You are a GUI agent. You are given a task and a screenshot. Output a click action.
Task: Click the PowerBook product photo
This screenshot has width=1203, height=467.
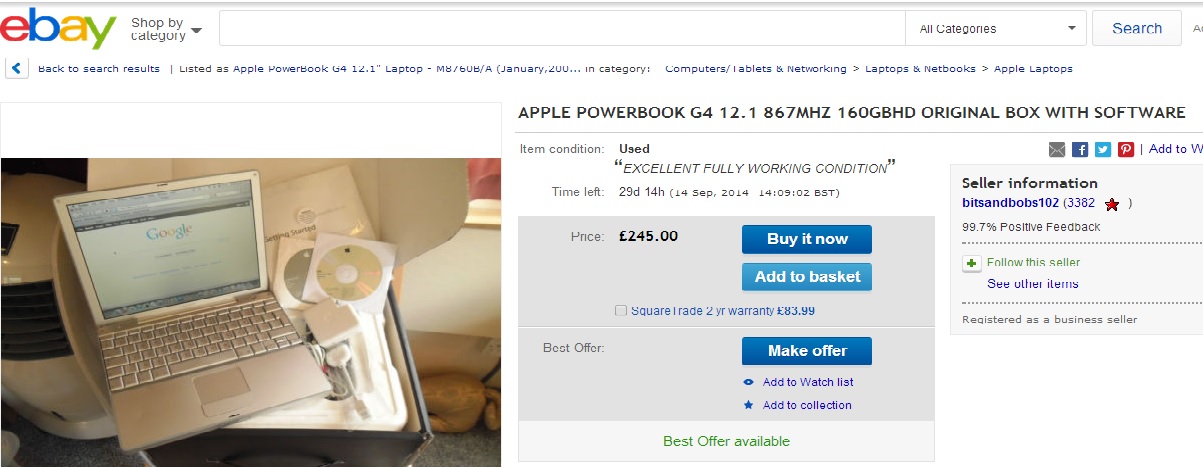click(250, 312)
